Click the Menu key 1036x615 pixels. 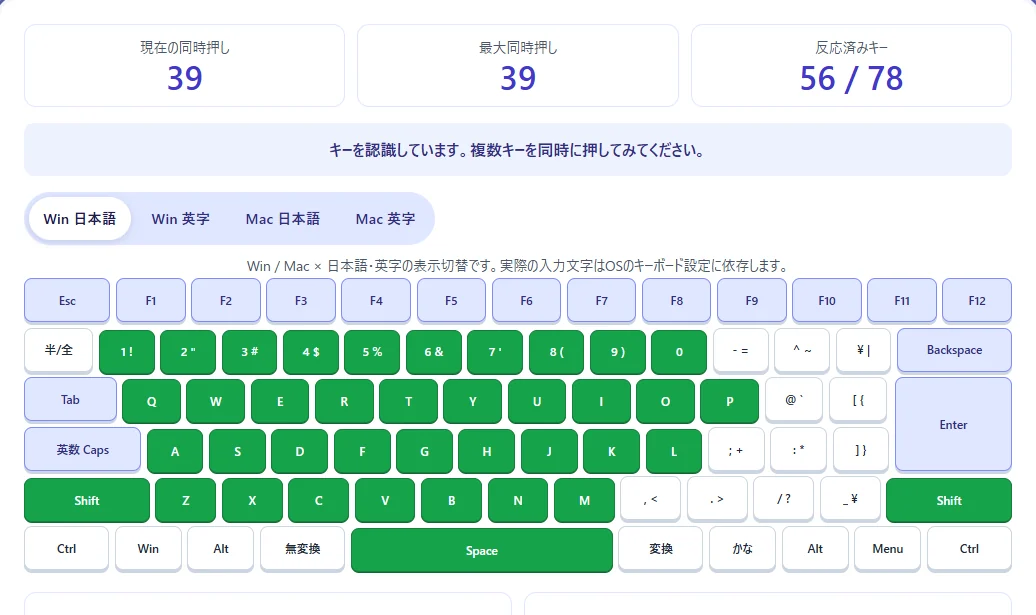coord(887,549)
